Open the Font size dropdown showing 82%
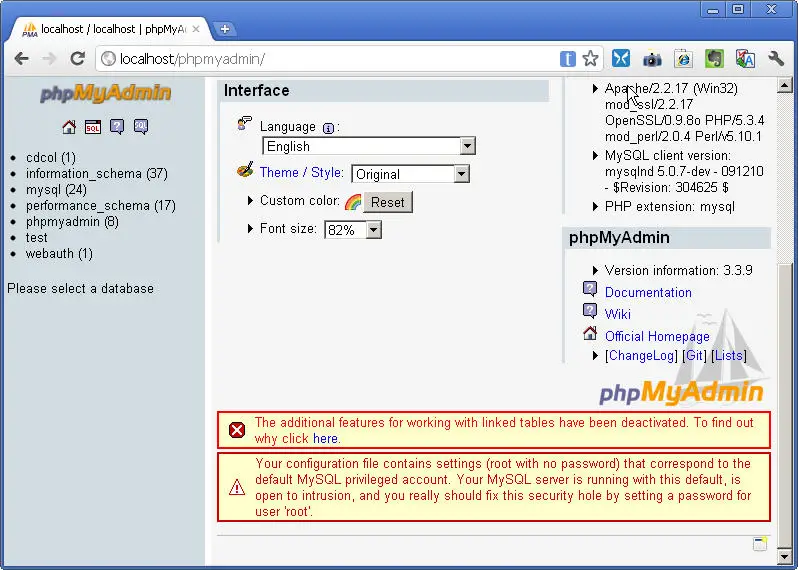Screen dimensions: 798x570 (x=353, y=230)
